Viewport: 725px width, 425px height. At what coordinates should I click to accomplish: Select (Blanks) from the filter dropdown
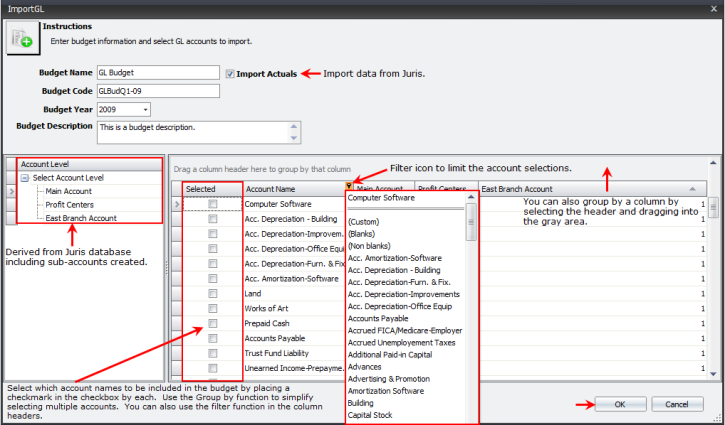click(364, 234)
